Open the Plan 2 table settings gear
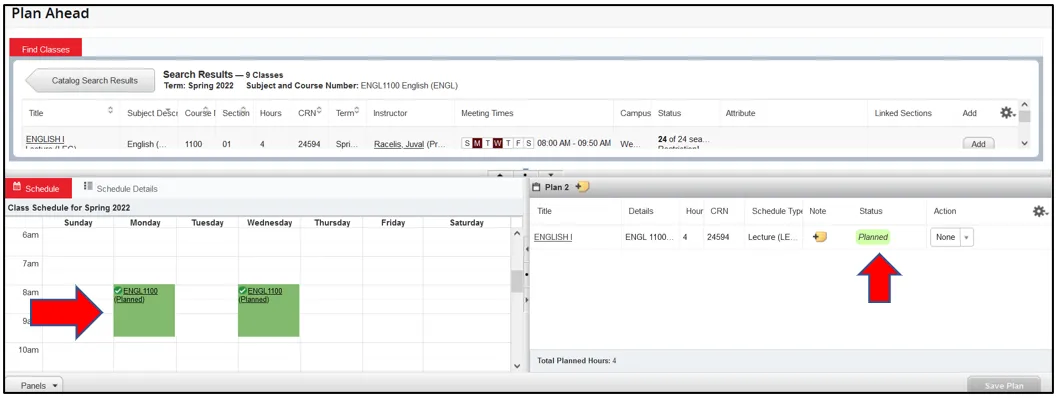 (1040, 211)
